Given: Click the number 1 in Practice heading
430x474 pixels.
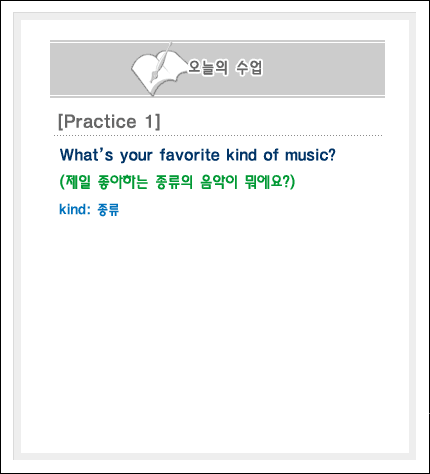Looking at the screenshot, I should tap(150, 121).
